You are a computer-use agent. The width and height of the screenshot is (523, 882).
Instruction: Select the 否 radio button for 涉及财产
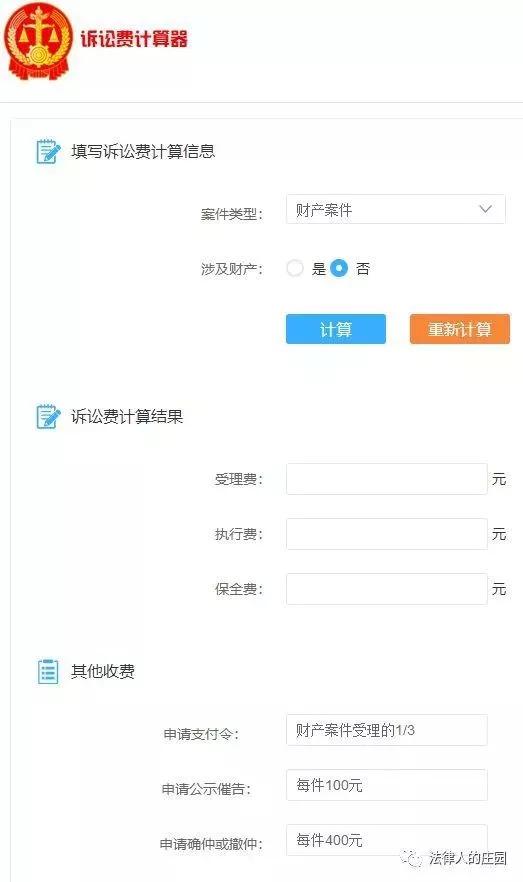coord(339,268)
